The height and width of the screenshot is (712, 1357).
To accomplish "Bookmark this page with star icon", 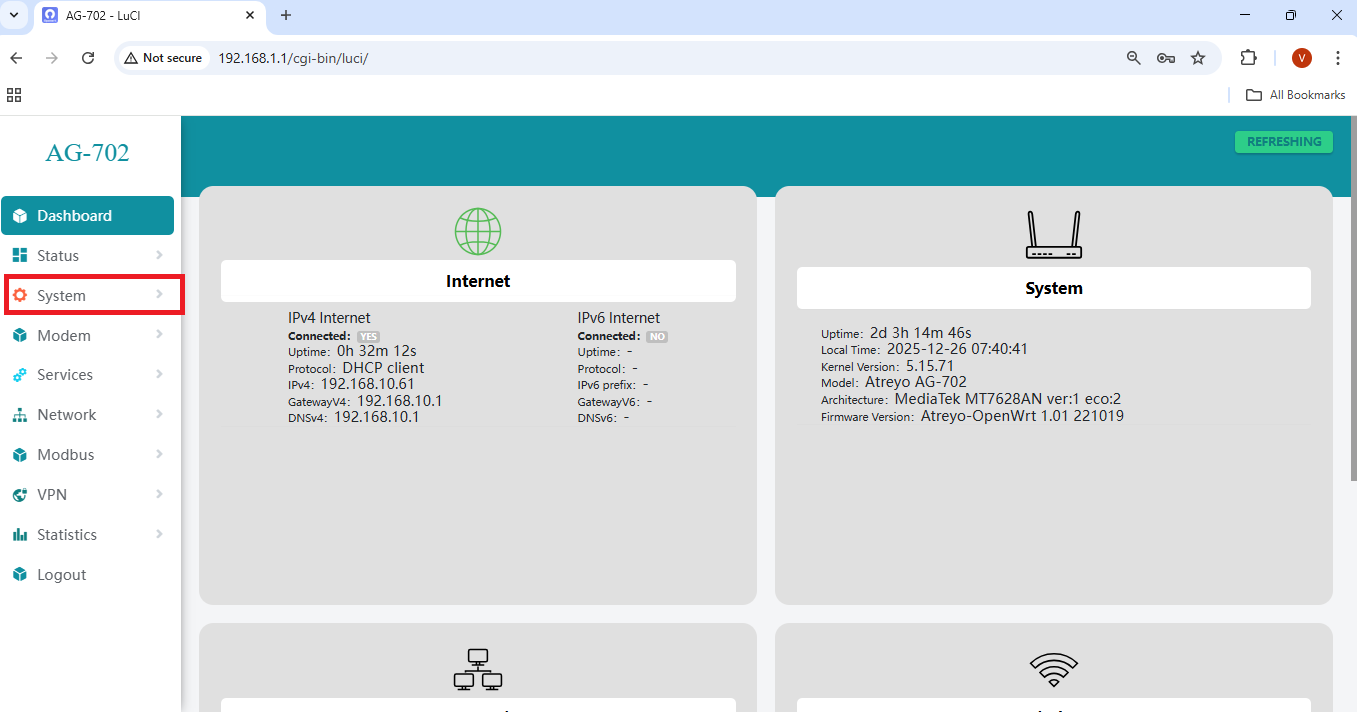I will 1198,58.
